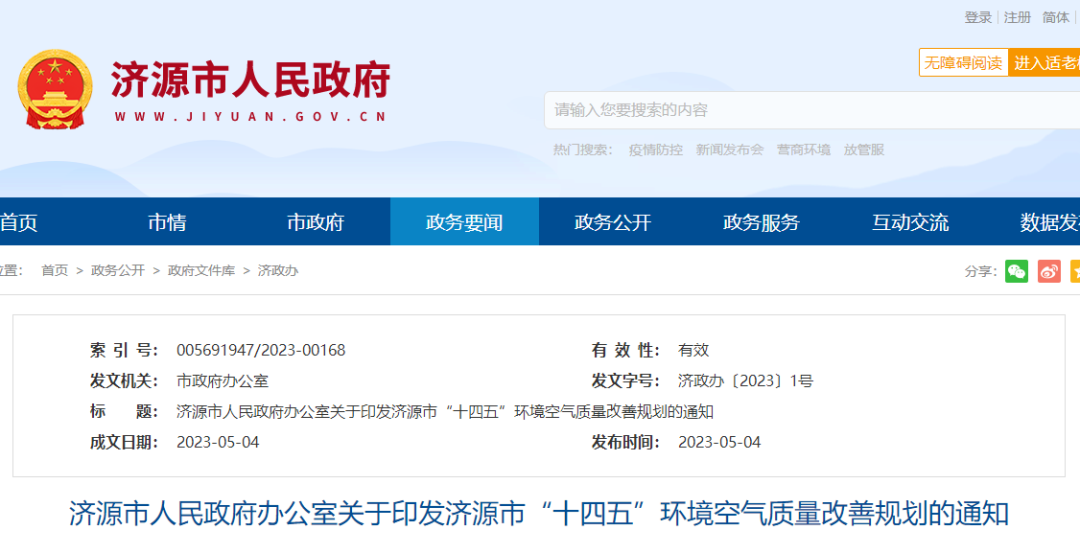Open the 政务公开 navigation item
This screenshot has width=1080, height=553.
pos(612,222)
